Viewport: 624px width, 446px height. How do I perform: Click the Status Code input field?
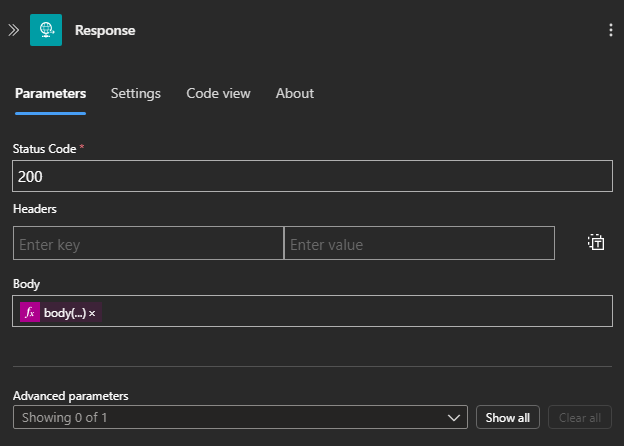tap(312, 176)
